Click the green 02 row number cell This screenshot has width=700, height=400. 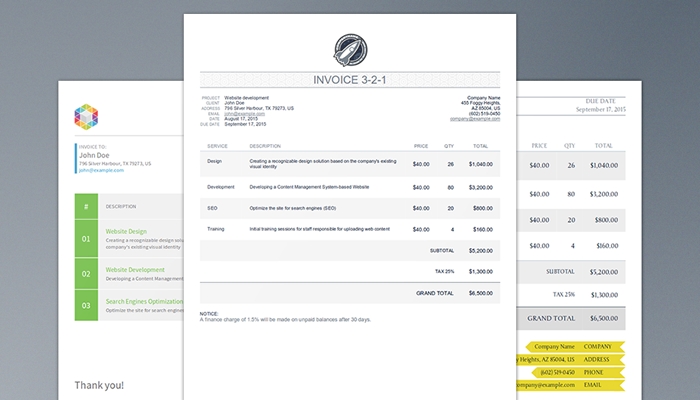[x=86, y=273]
